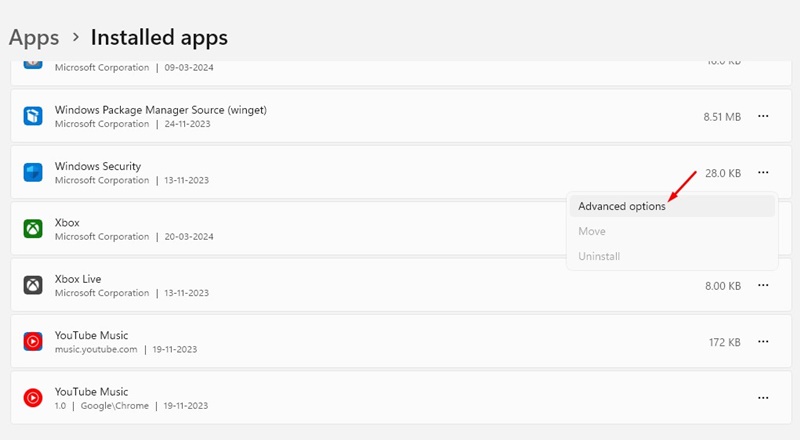This screenshot has width=800, height=440.
Task: Open three-dot menu for Chrome YouTube Music entry
Action: 763,398
